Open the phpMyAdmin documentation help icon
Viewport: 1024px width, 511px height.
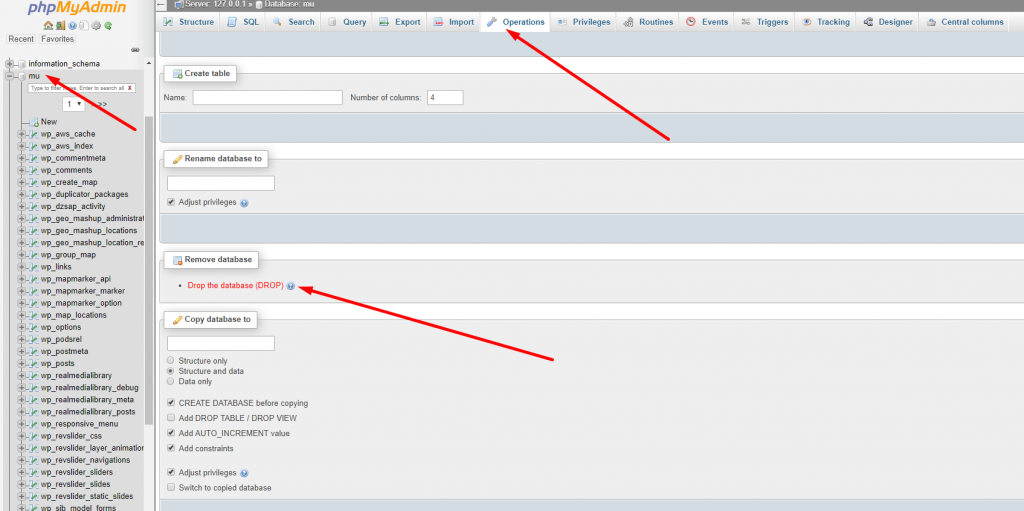72,25
